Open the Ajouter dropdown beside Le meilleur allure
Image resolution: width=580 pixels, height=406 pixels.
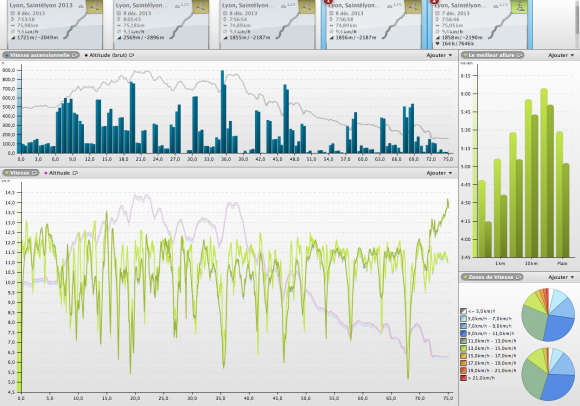[x=561, y=55]
